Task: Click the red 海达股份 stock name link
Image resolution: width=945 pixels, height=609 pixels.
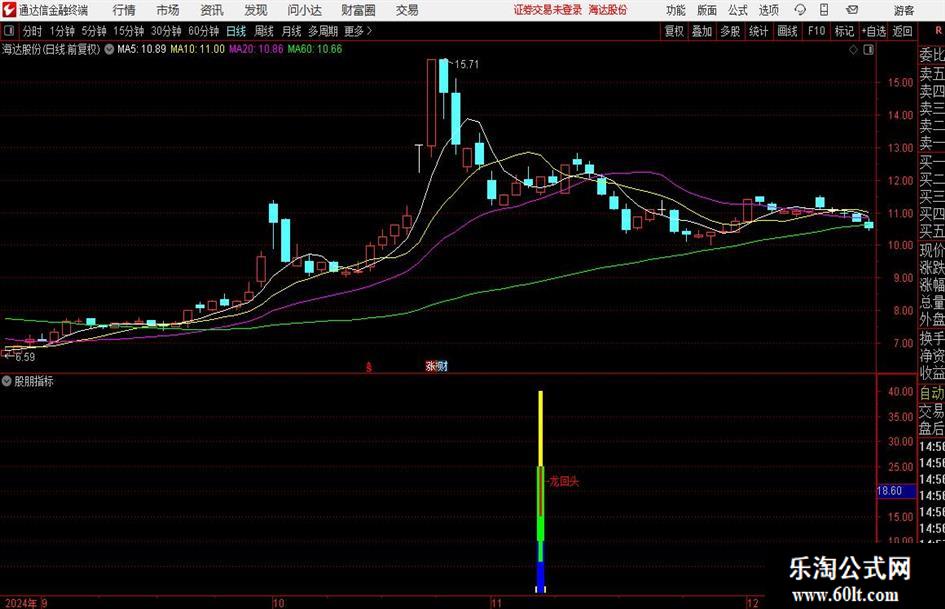Action: coord(608,10)
